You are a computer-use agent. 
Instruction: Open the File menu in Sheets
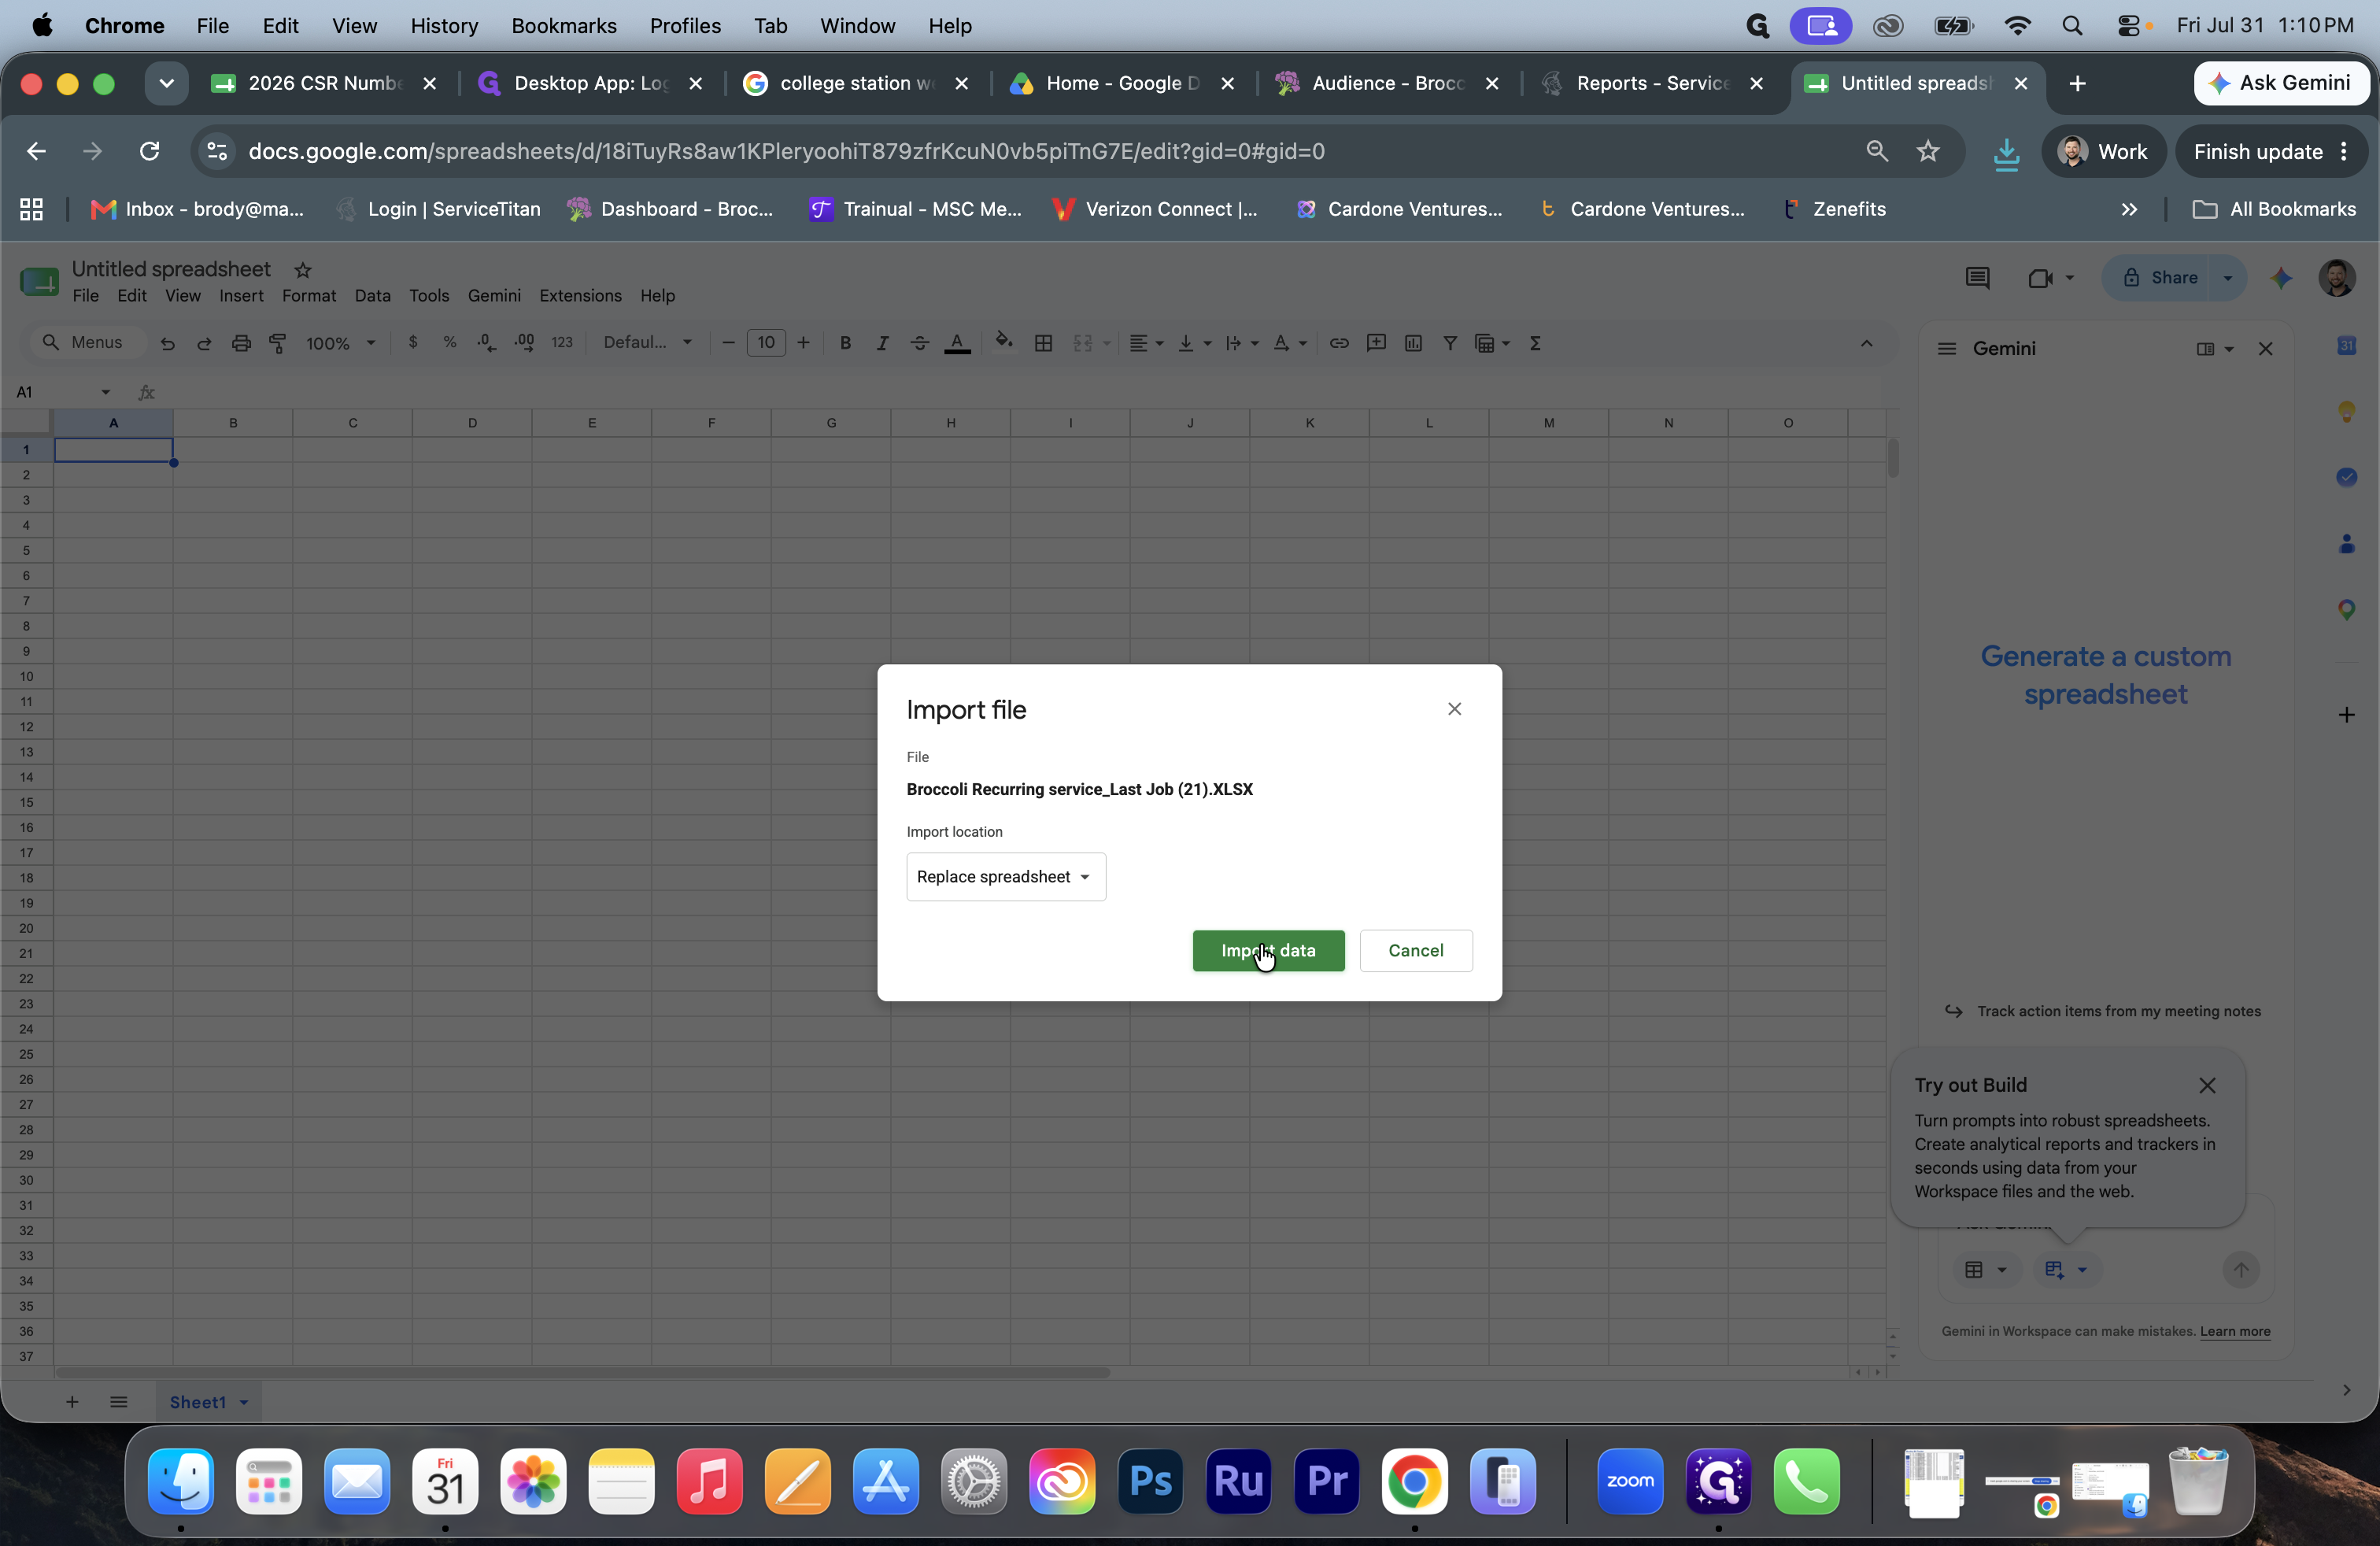(86, 296)
